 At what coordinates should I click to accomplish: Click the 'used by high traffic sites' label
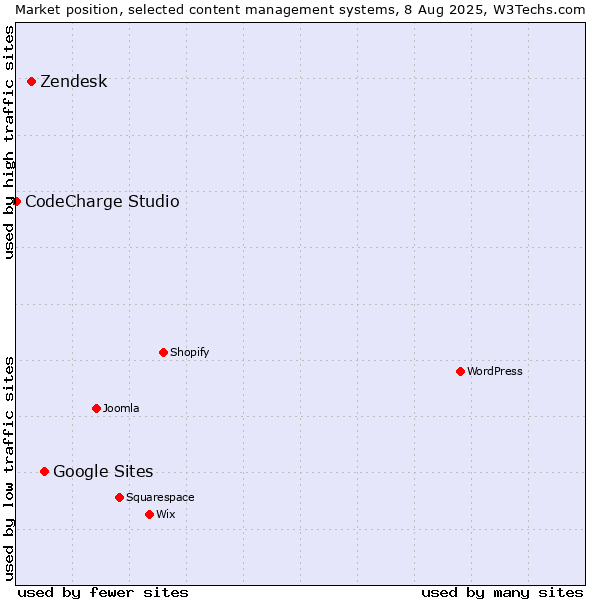pos(8,142)
